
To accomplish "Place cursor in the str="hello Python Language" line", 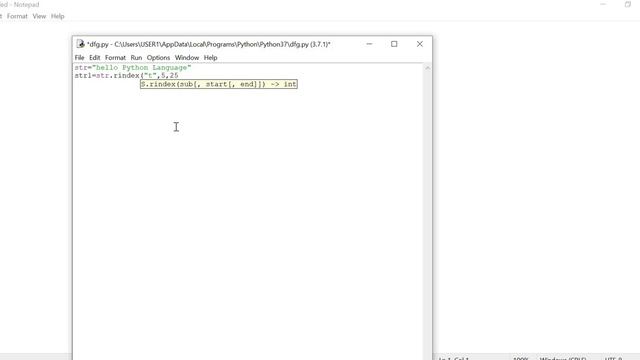I will (133, 68).
